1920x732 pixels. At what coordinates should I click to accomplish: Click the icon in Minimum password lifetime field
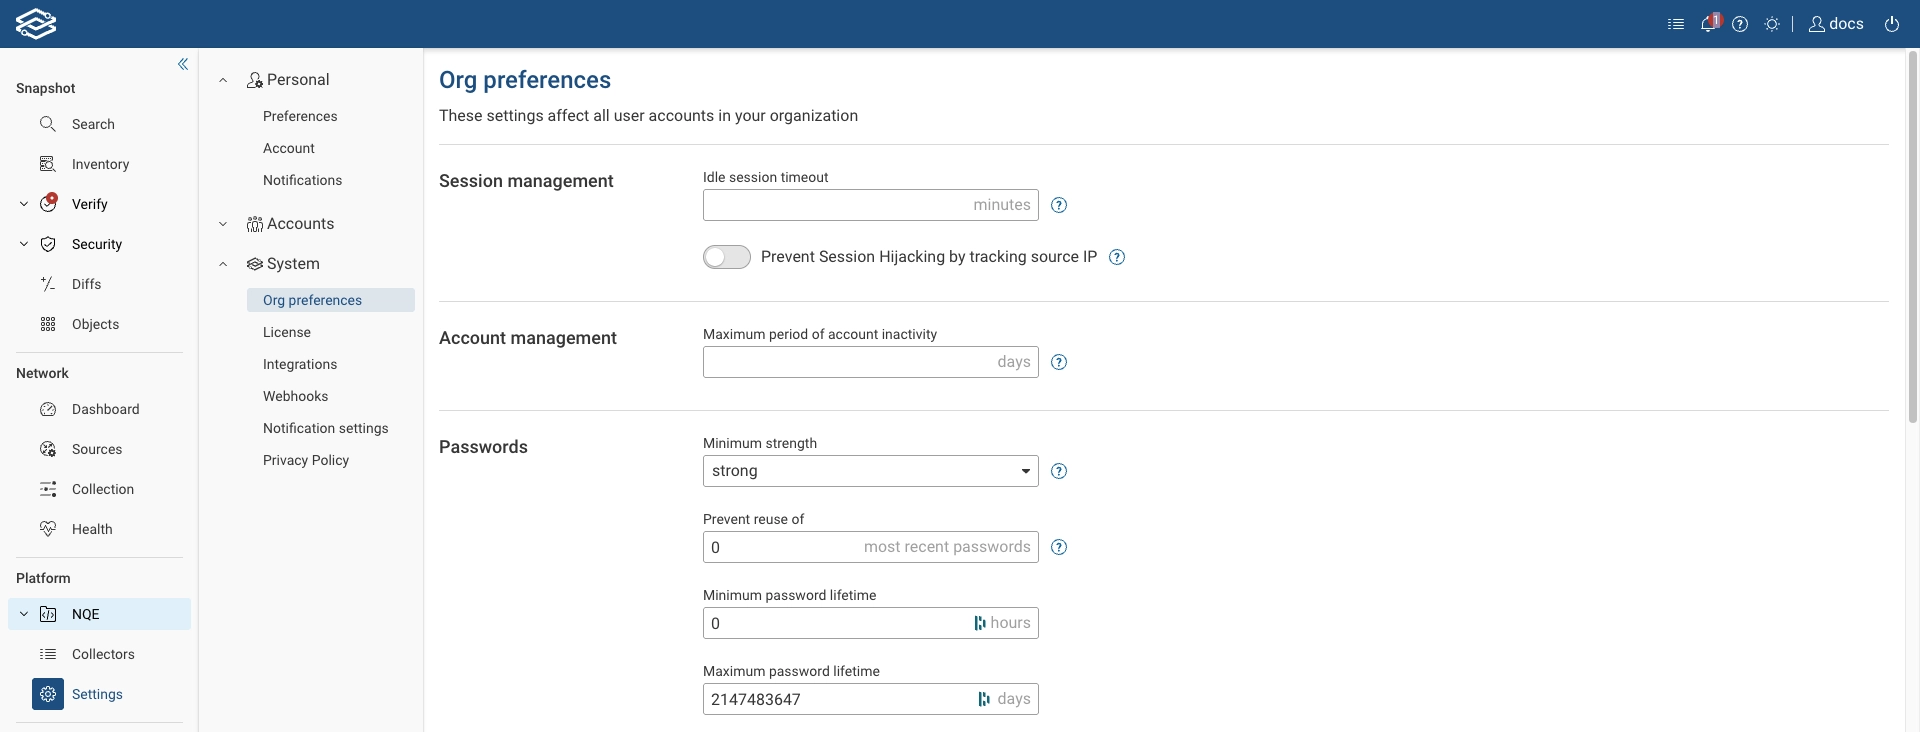980,623
